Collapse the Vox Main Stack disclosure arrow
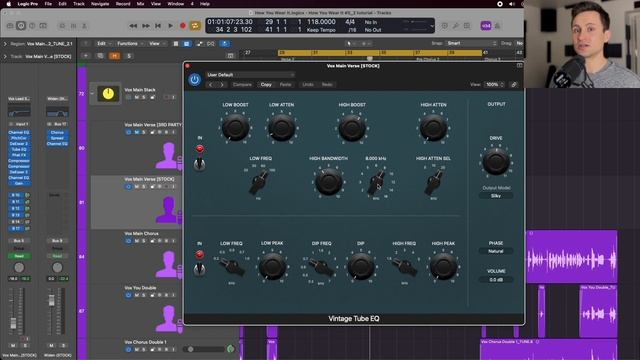640x360 pixels. pyautogui.click(x=92, y=93)
